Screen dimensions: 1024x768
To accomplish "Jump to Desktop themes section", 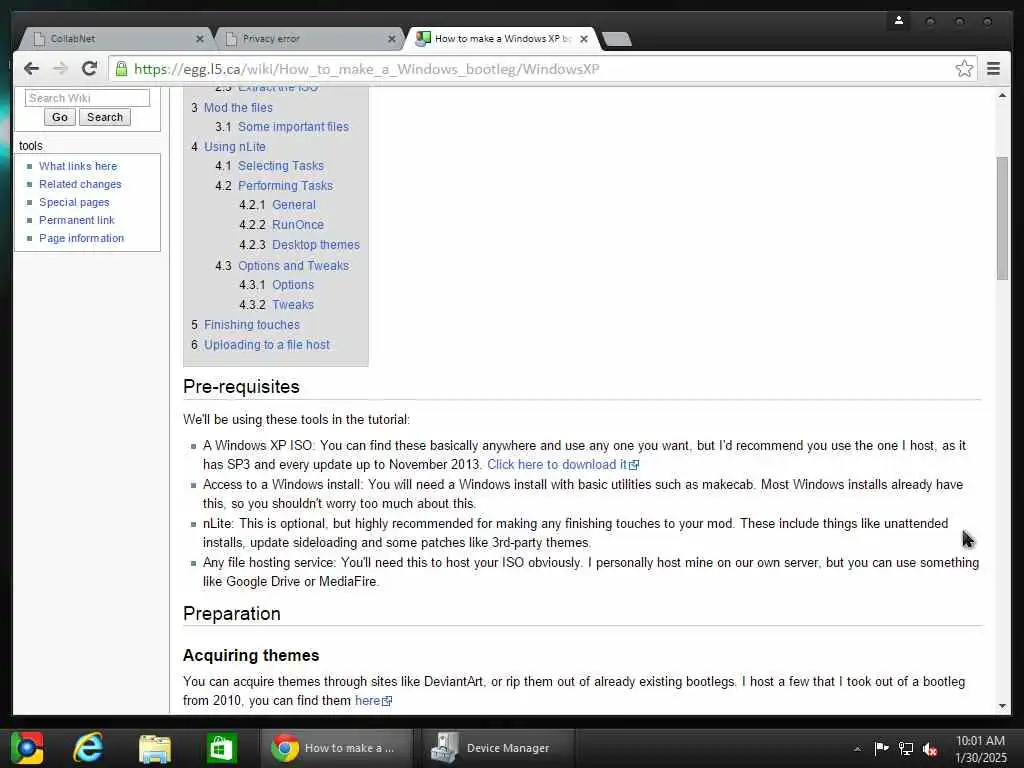I will (316, 245).
